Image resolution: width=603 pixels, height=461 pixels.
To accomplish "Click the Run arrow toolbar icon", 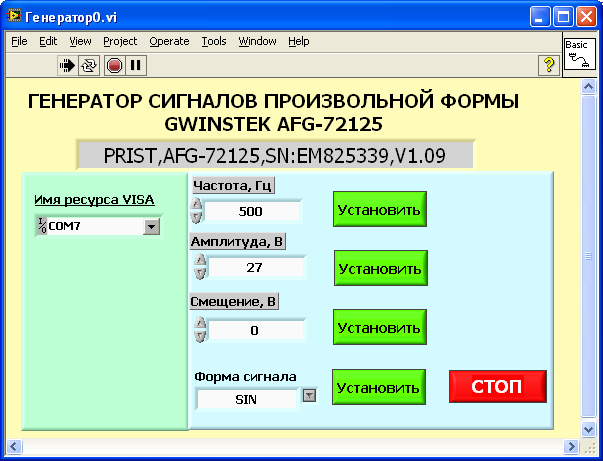I will pos(67,65).
